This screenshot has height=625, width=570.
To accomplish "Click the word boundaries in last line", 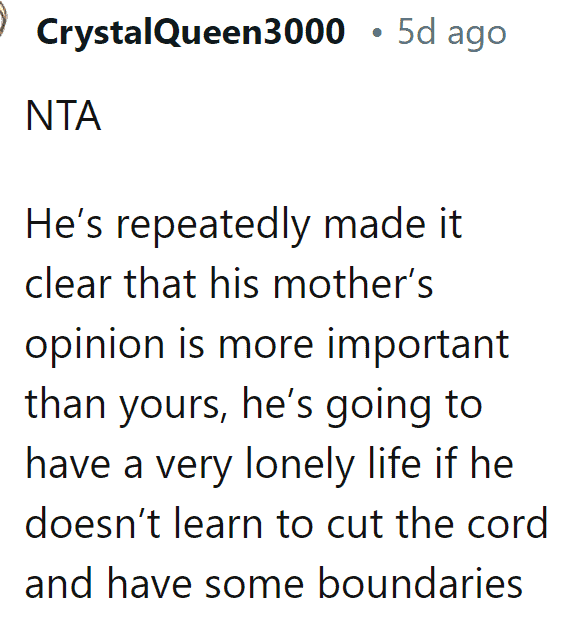I will (420, 583).
